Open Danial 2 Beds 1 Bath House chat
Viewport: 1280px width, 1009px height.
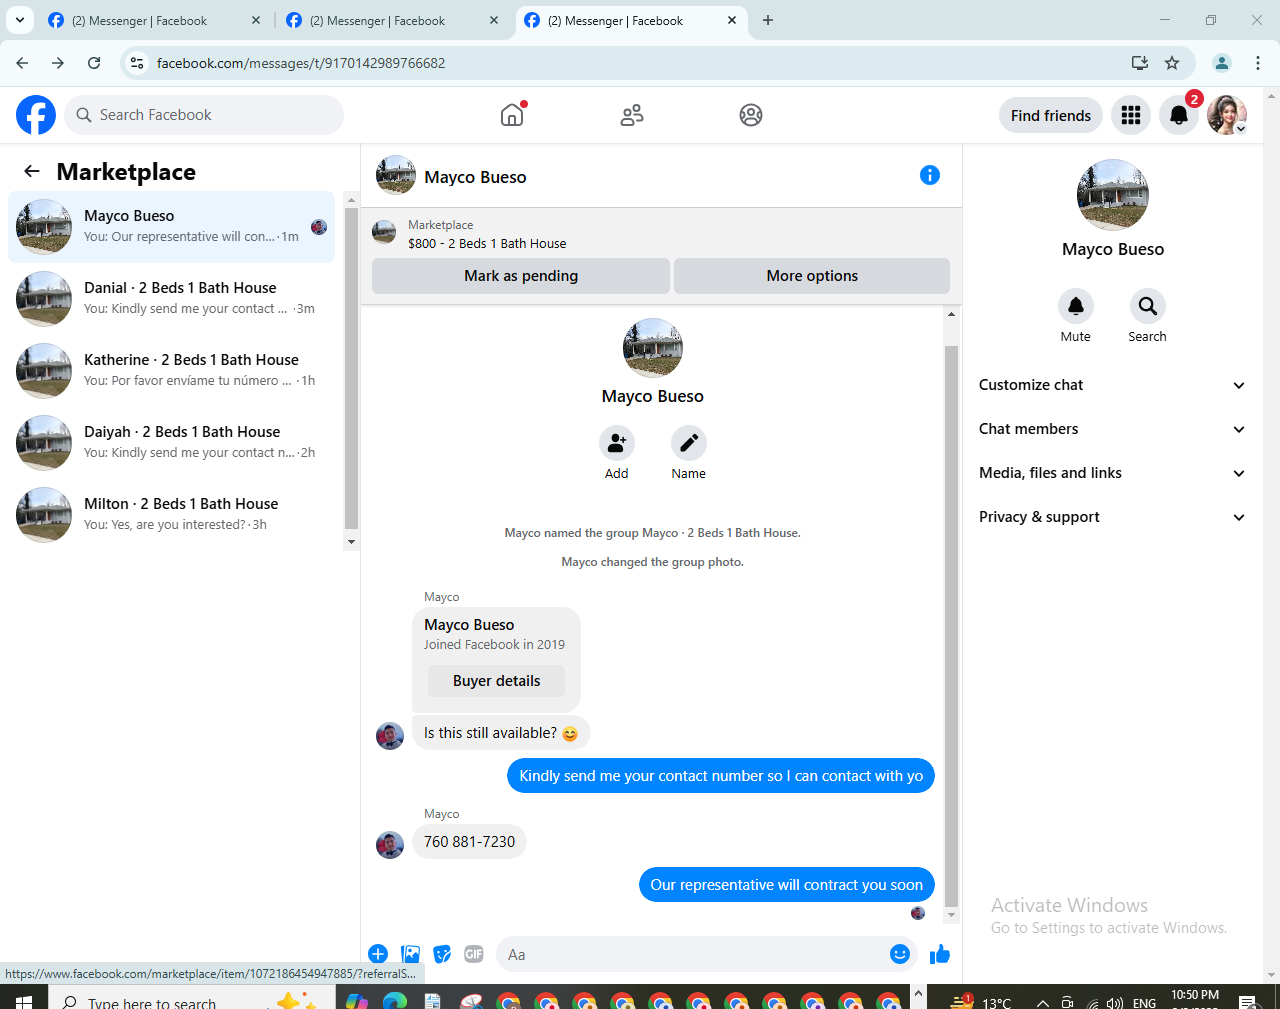point(171,299)
